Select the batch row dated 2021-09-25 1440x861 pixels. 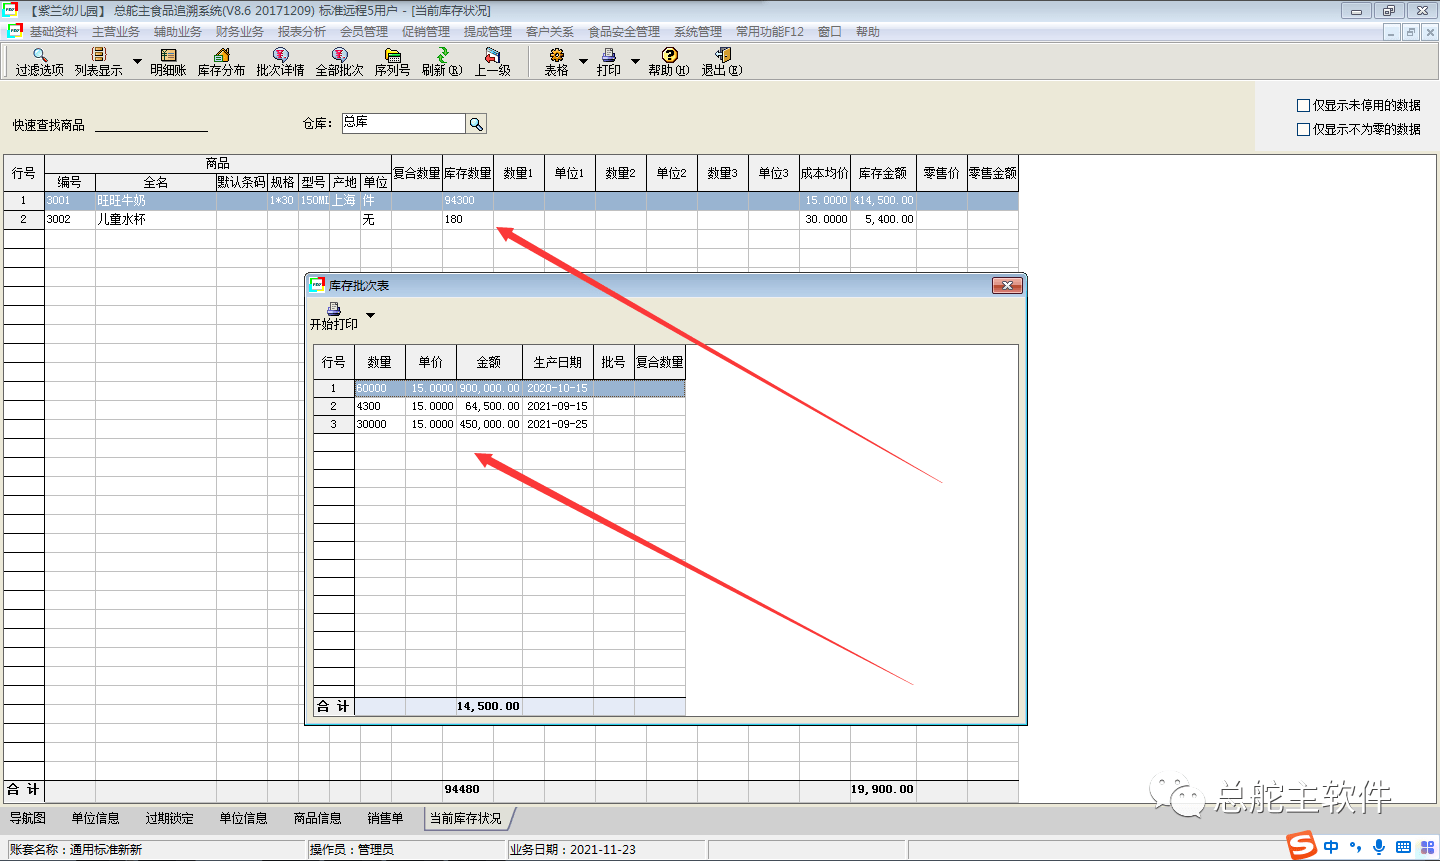pos(500,424)
